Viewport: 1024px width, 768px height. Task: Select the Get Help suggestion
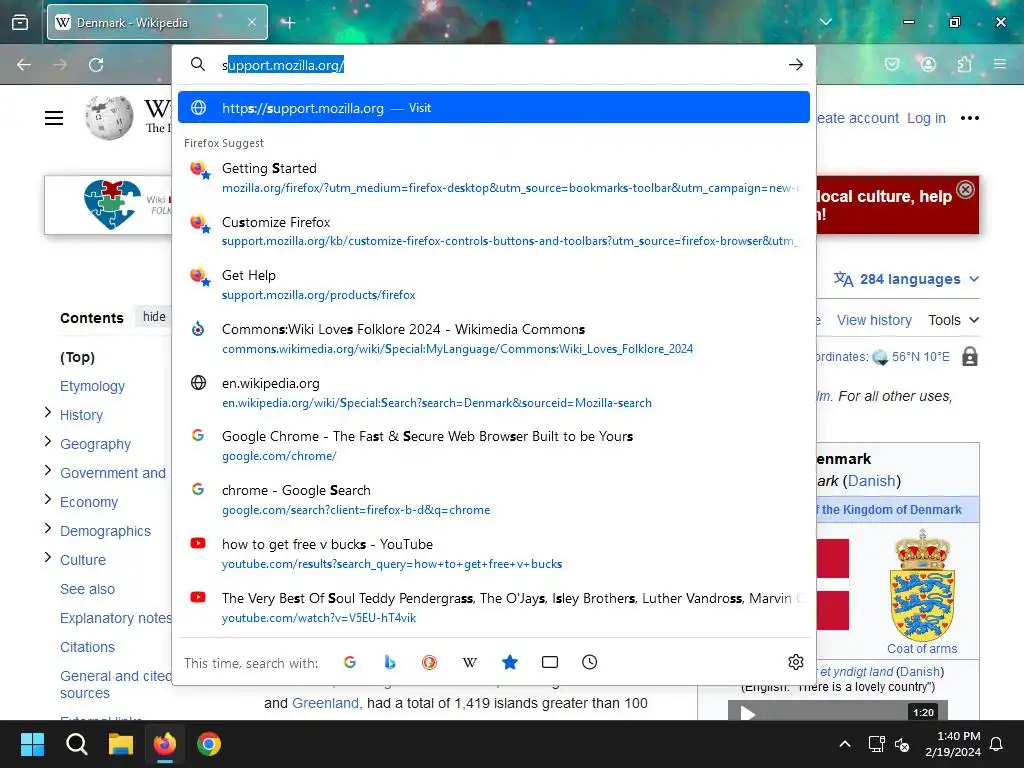[x=494, y=285]
